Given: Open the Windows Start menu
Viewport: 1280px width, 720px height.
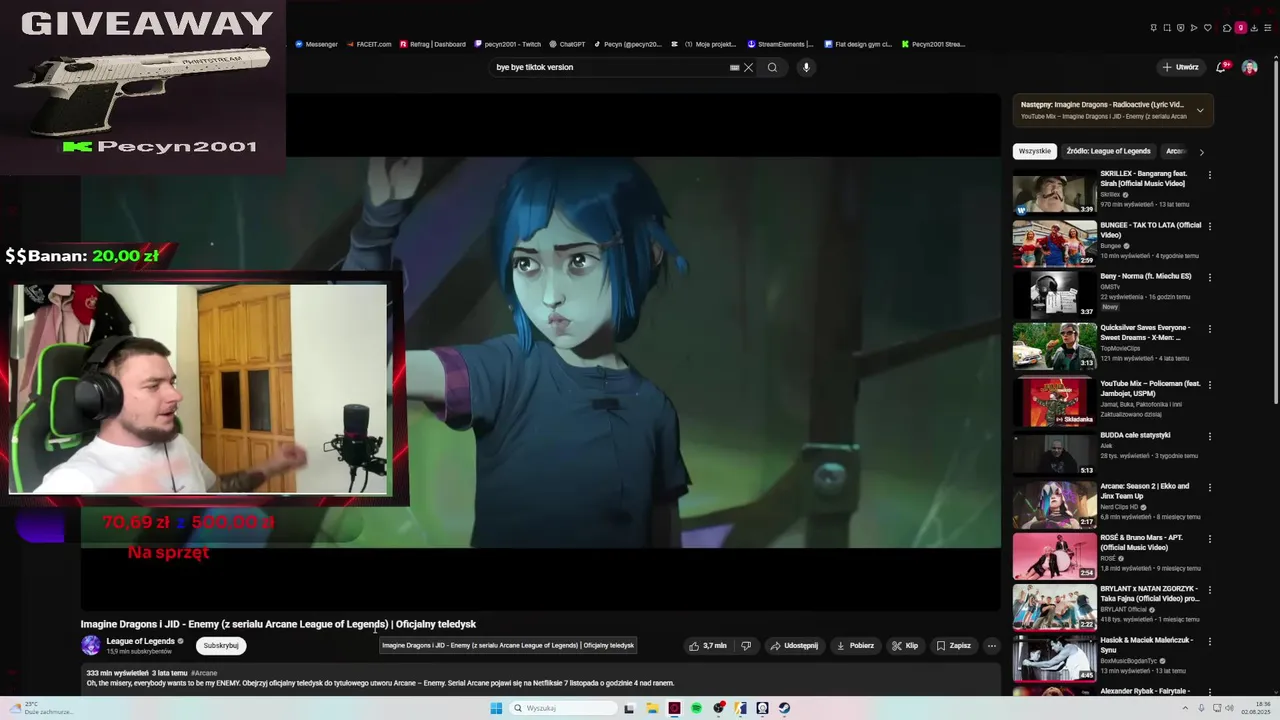Looking at the screenshot, I should [496, 708].
